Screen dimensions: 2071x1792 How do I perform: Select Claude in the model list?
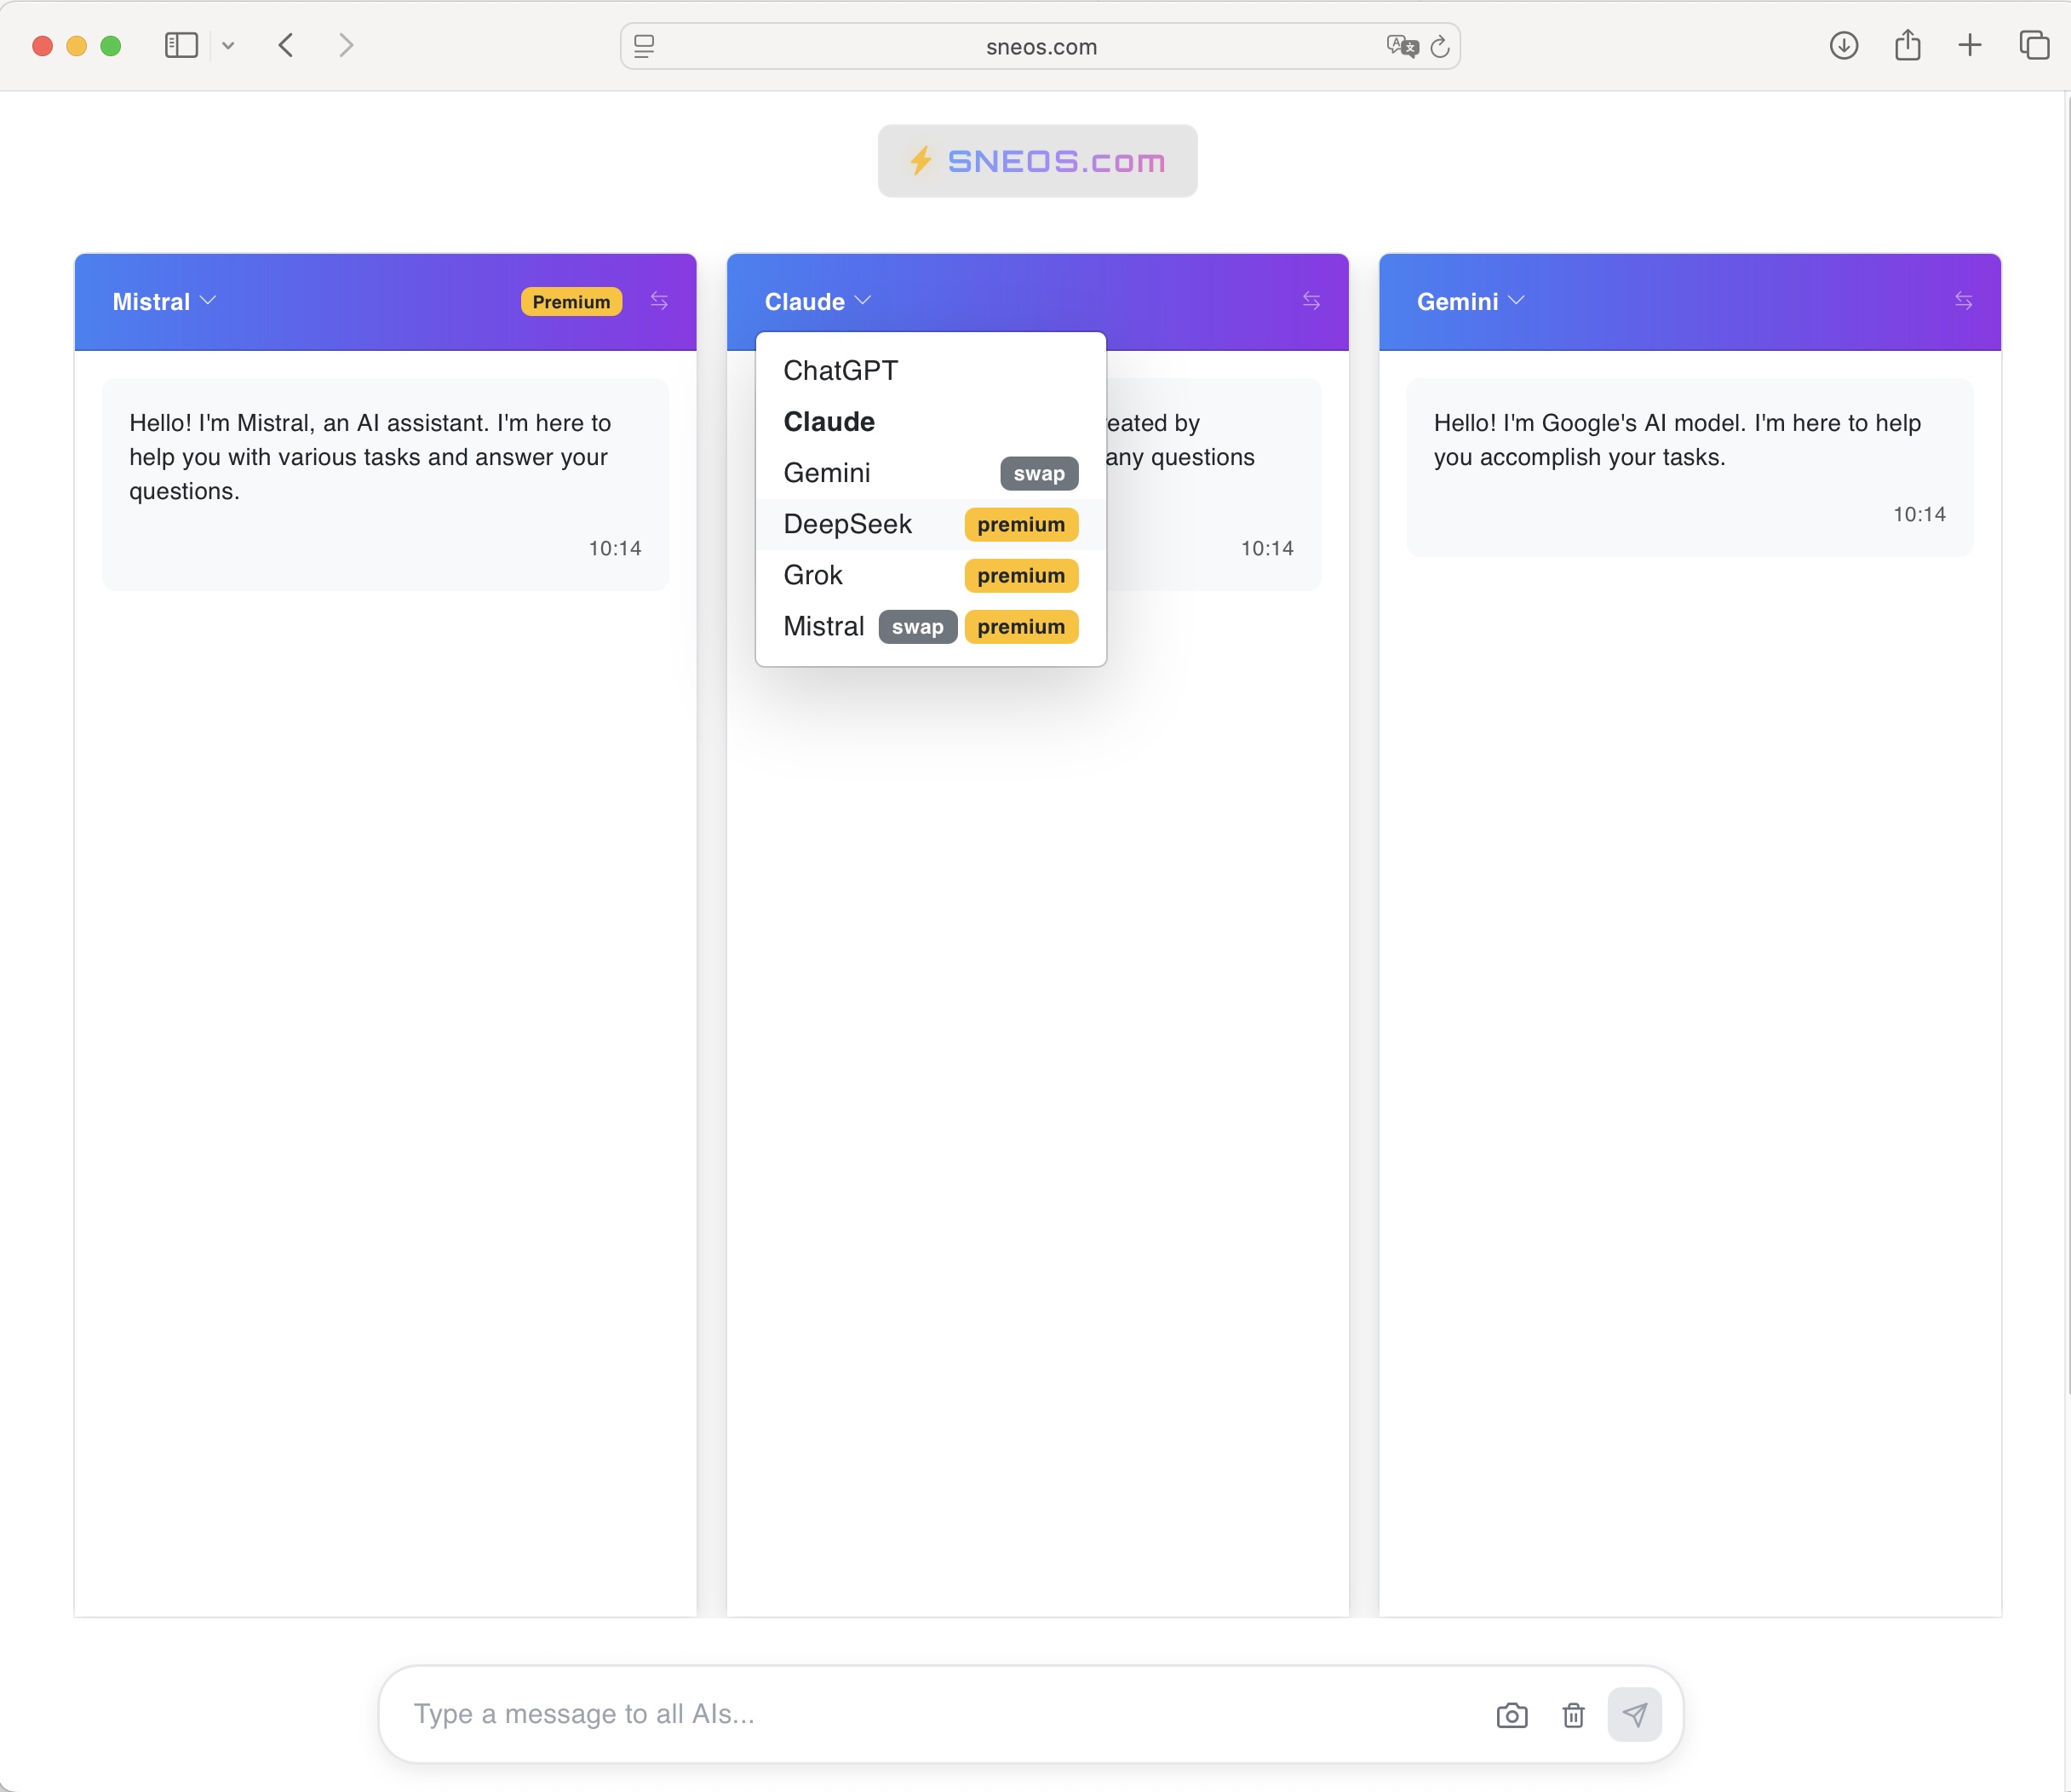[x=930, y=422]
